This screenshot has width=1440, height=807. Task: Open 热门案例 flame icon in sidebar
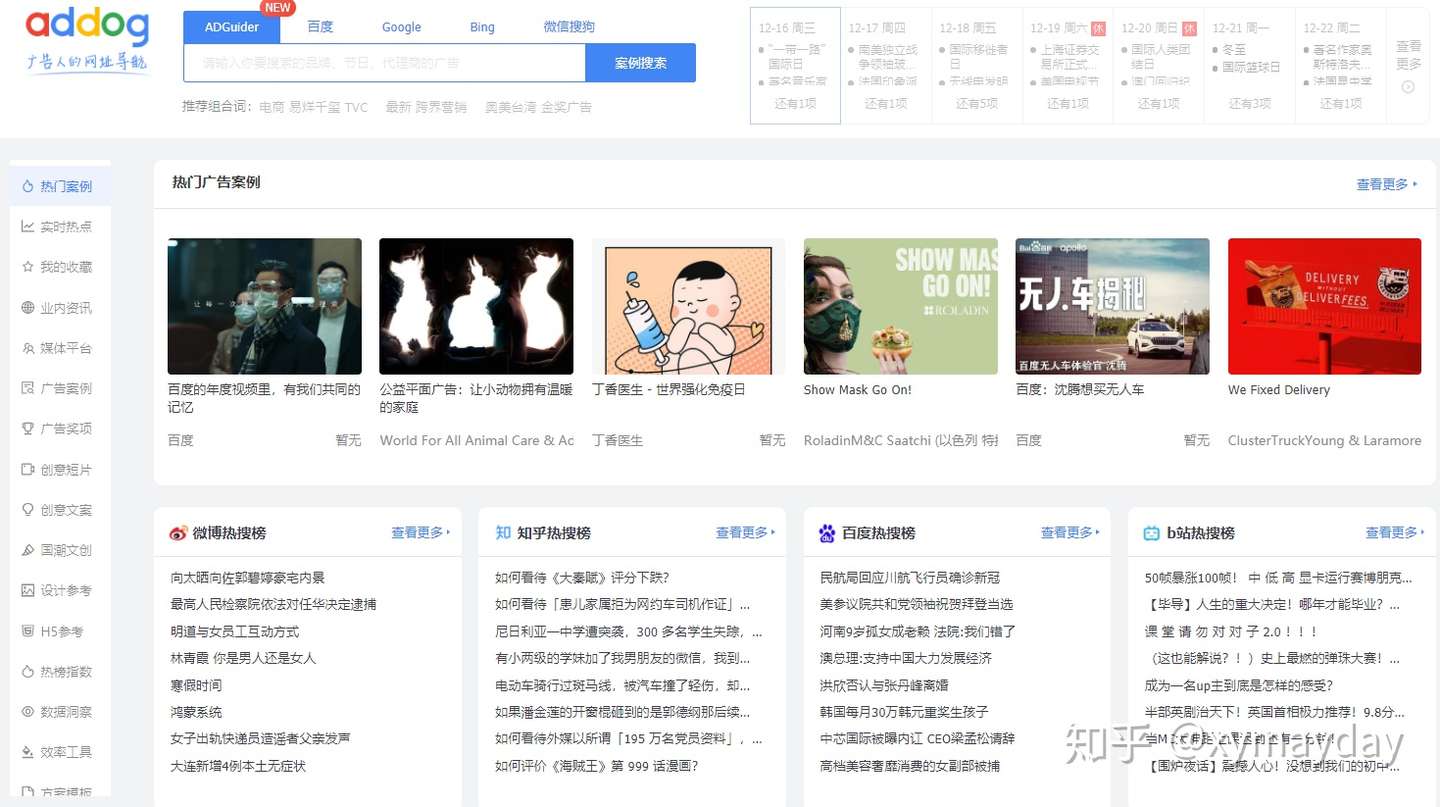coord(27,186)
